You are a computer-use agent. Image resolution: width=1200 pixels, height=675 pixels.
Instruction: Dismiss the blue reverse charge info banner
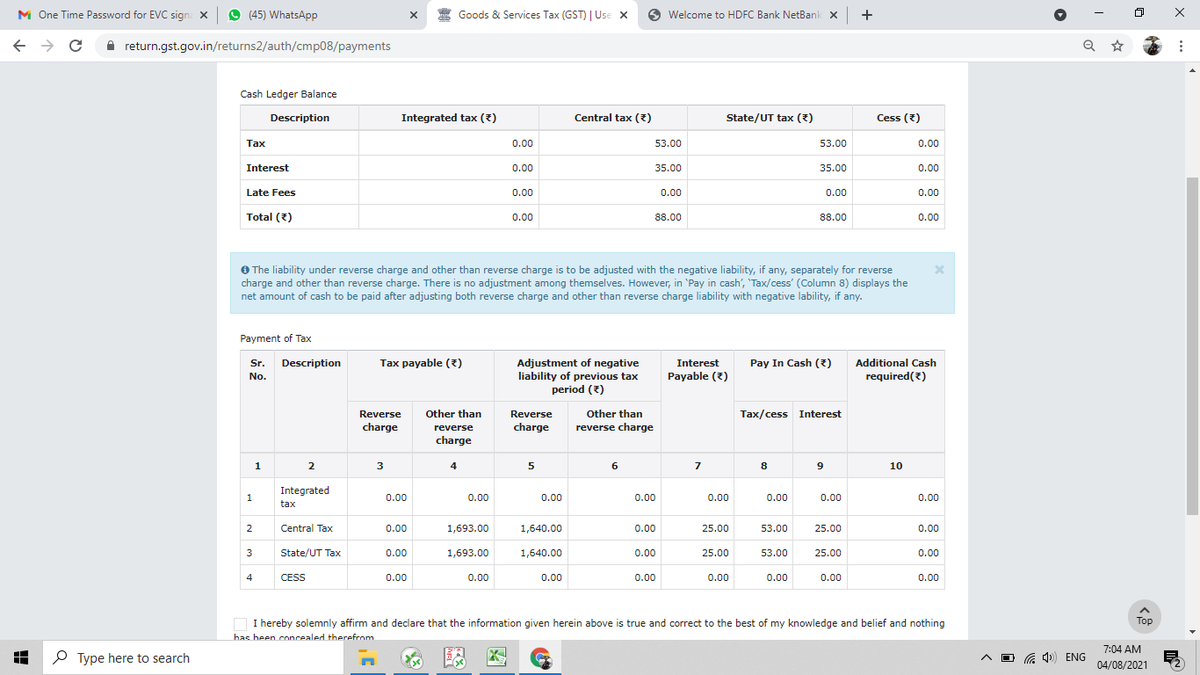coord(938,270)
